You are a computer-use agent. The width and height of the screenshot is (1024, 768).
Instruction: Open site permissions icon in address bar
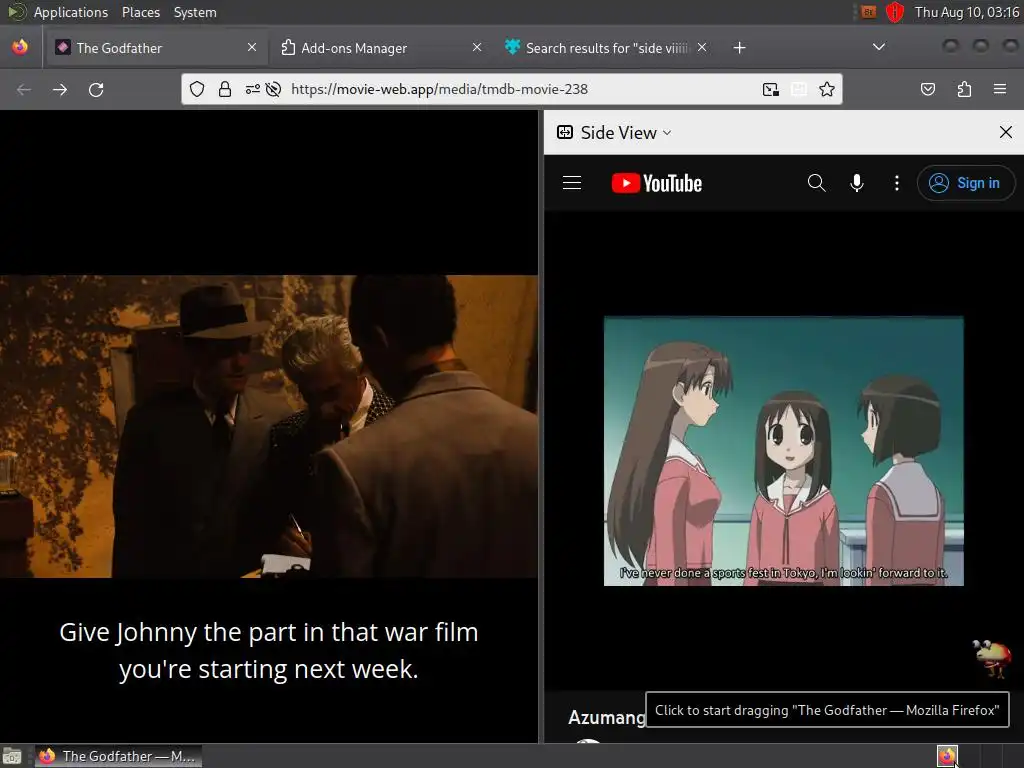point(253,89)
